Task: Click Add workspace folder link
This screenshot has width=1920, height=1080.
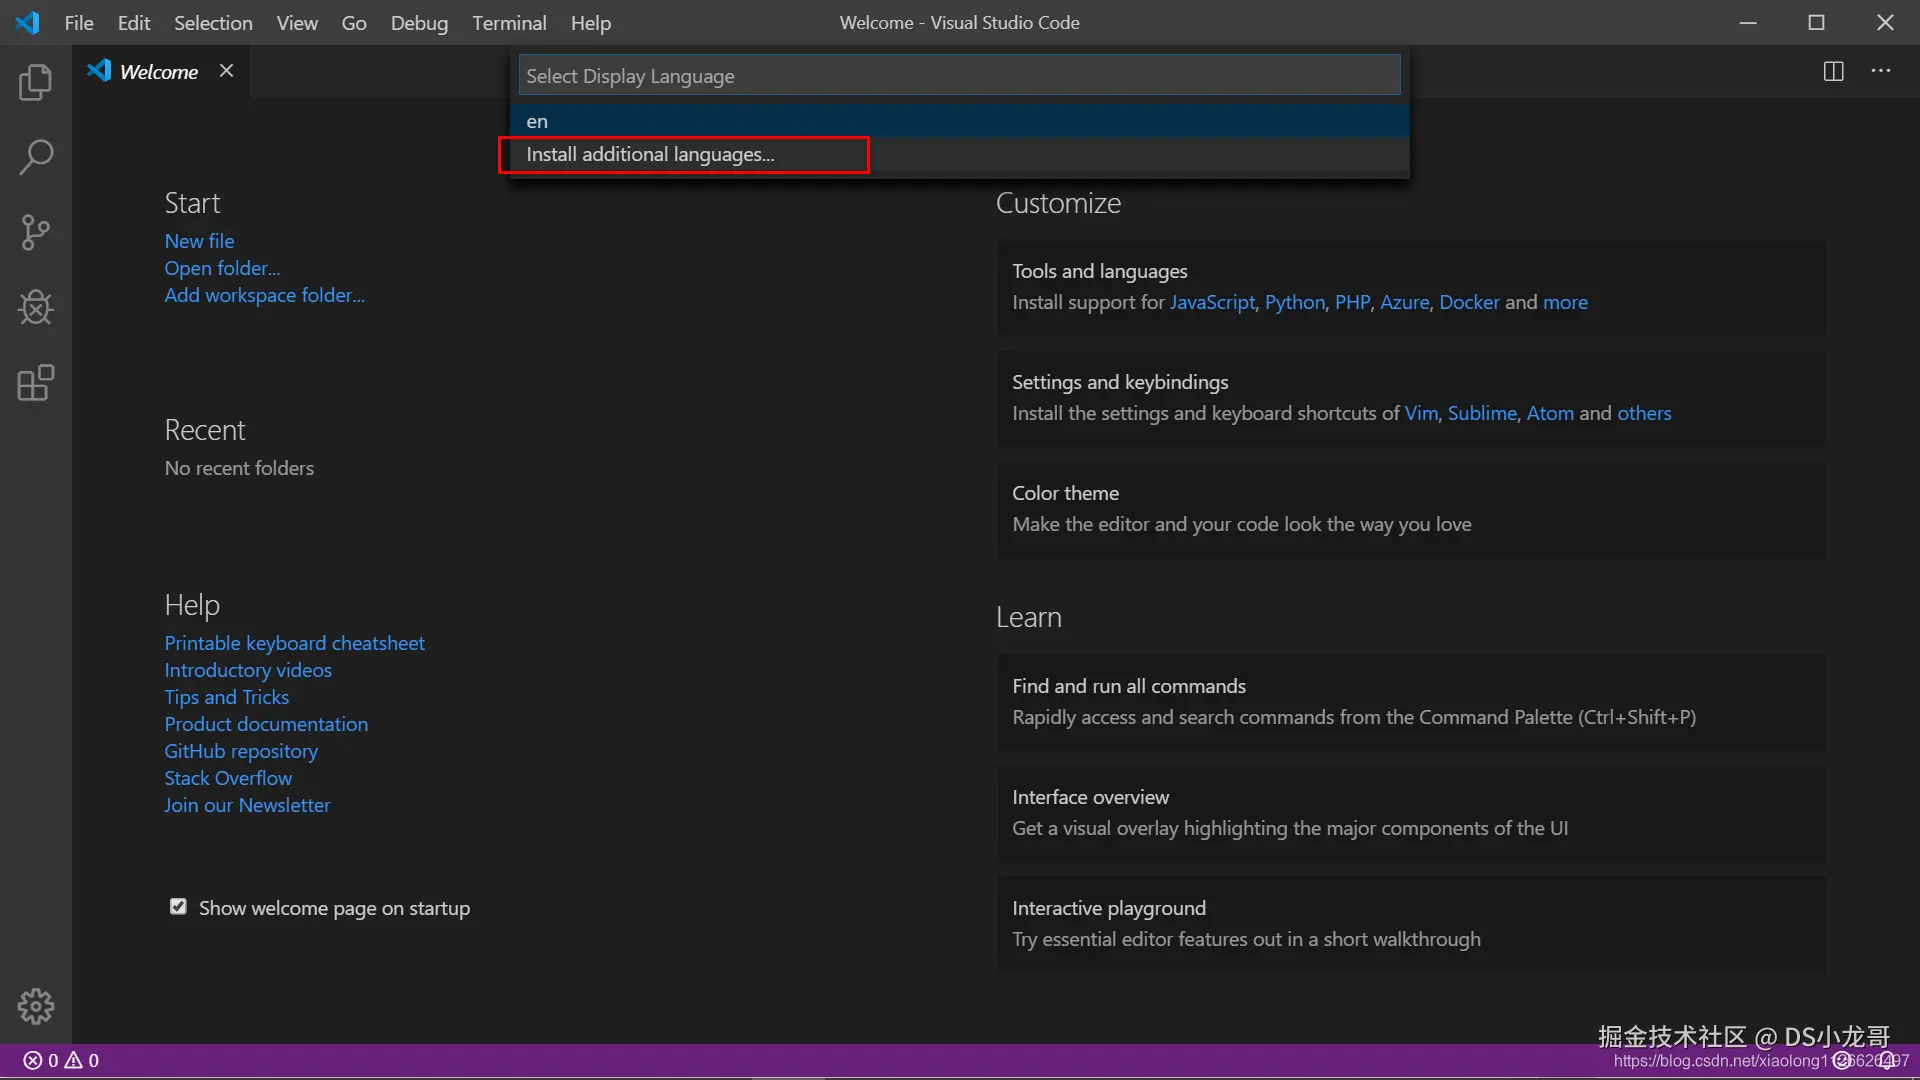Action: pos(265,295)
